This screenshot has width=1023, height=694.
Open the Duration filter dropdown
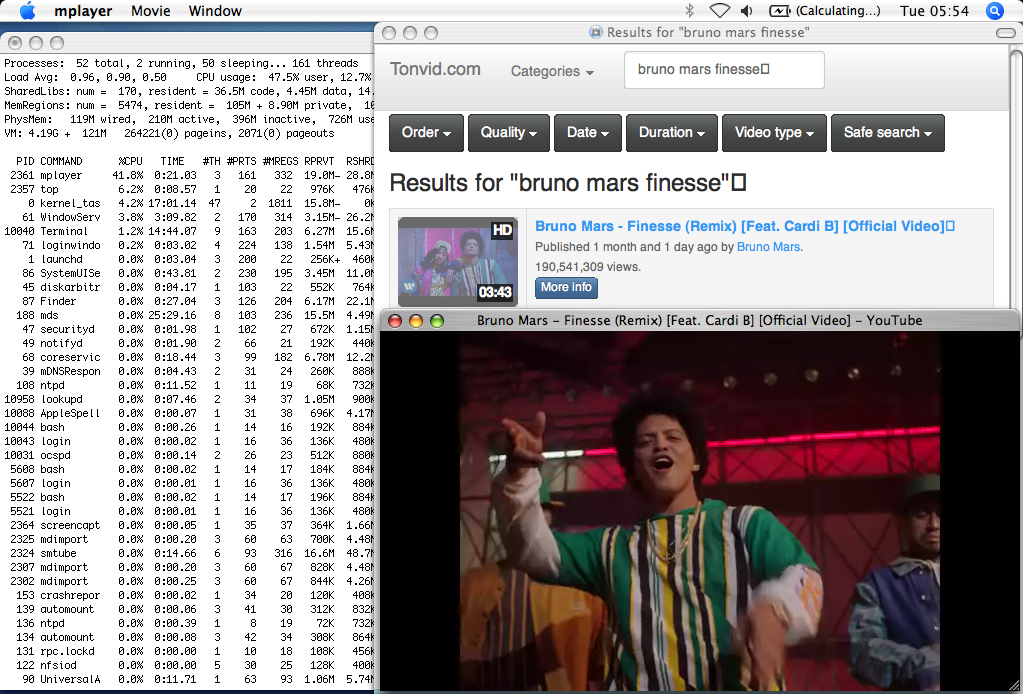click(672, 132)
